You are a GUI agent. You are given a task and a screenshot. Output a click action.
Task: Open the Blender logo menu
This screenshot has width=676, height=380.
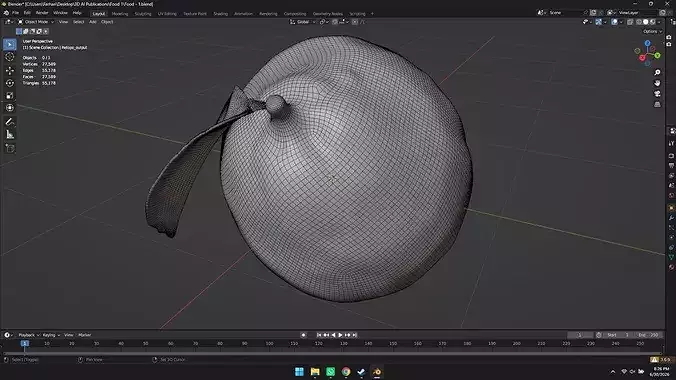click(x=6, y=13)
